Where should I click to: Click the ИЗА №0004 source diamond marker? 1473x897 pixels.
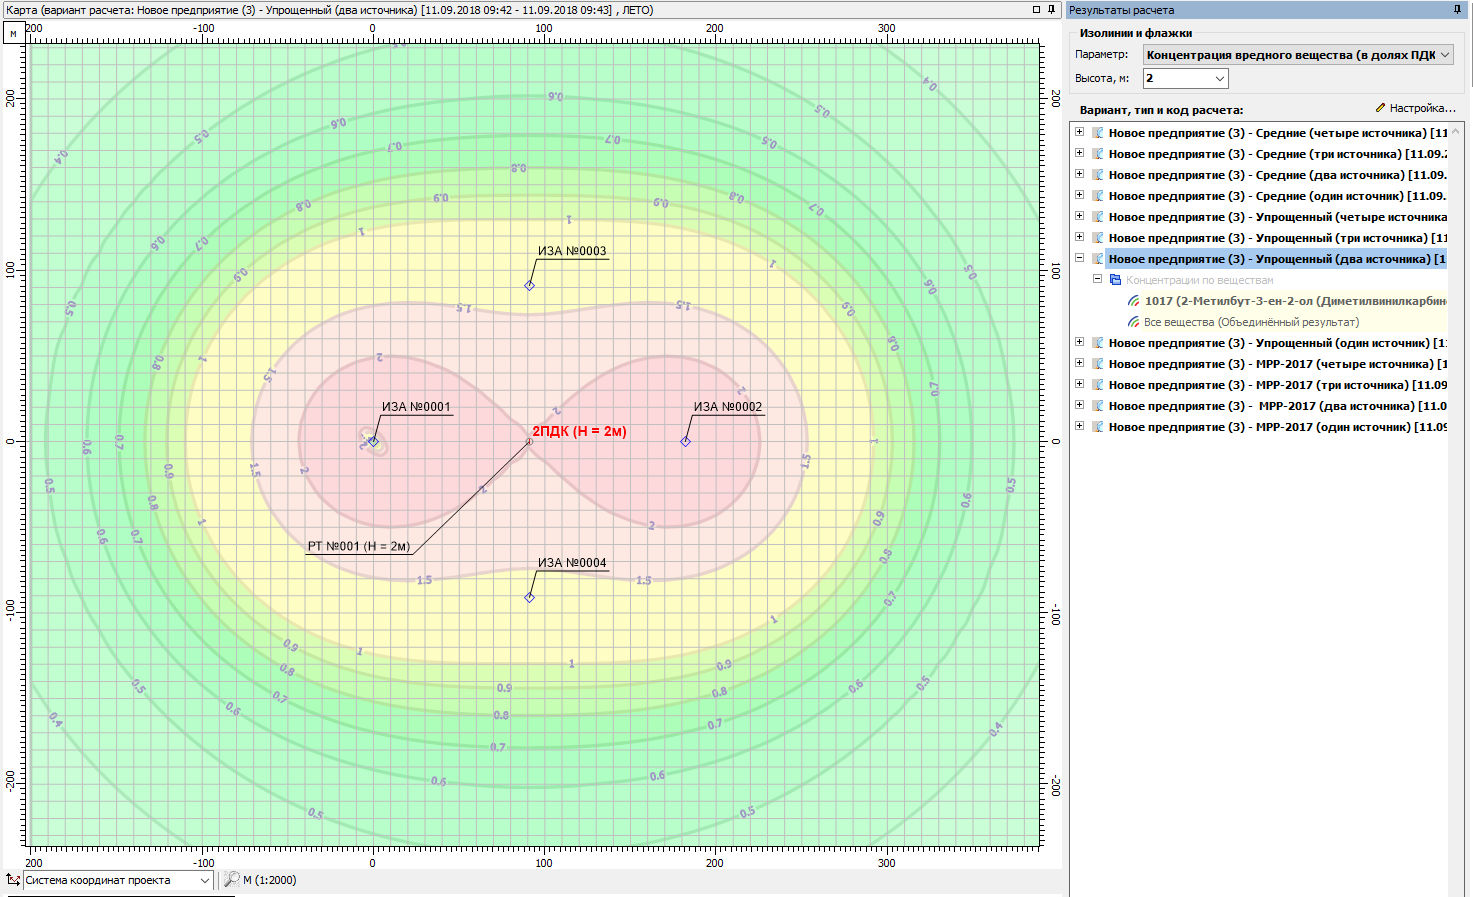click(530, 598)
